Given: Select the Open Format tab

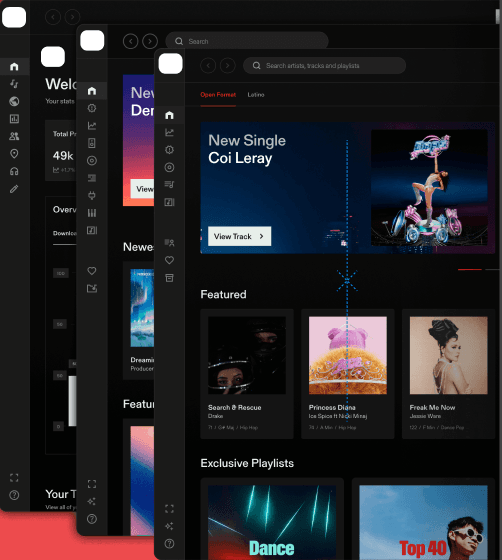Looking at the screenshot, I should (x=218, y=95).
